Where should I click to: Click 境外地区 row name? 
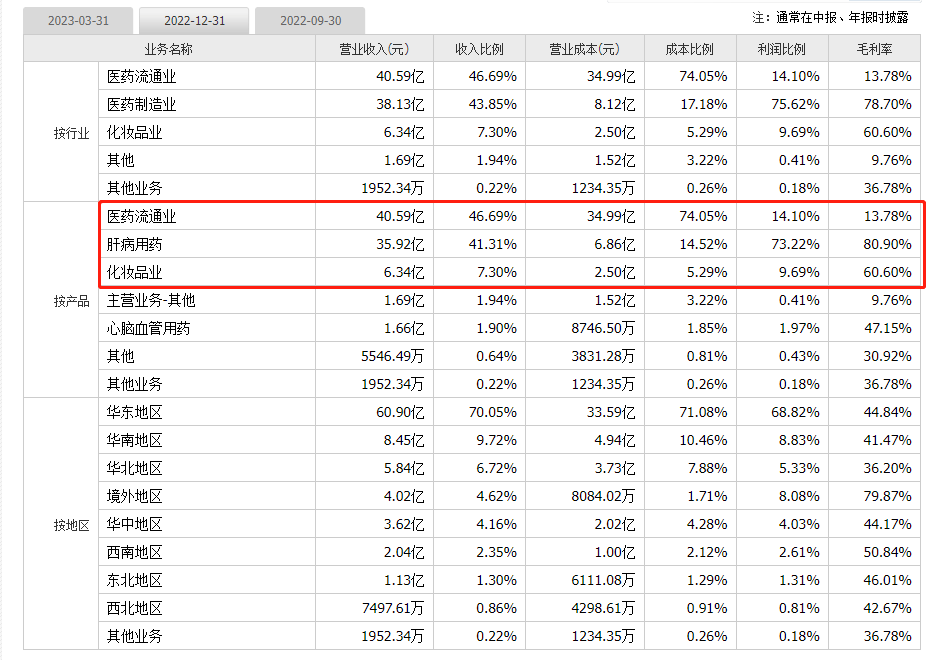134,496
